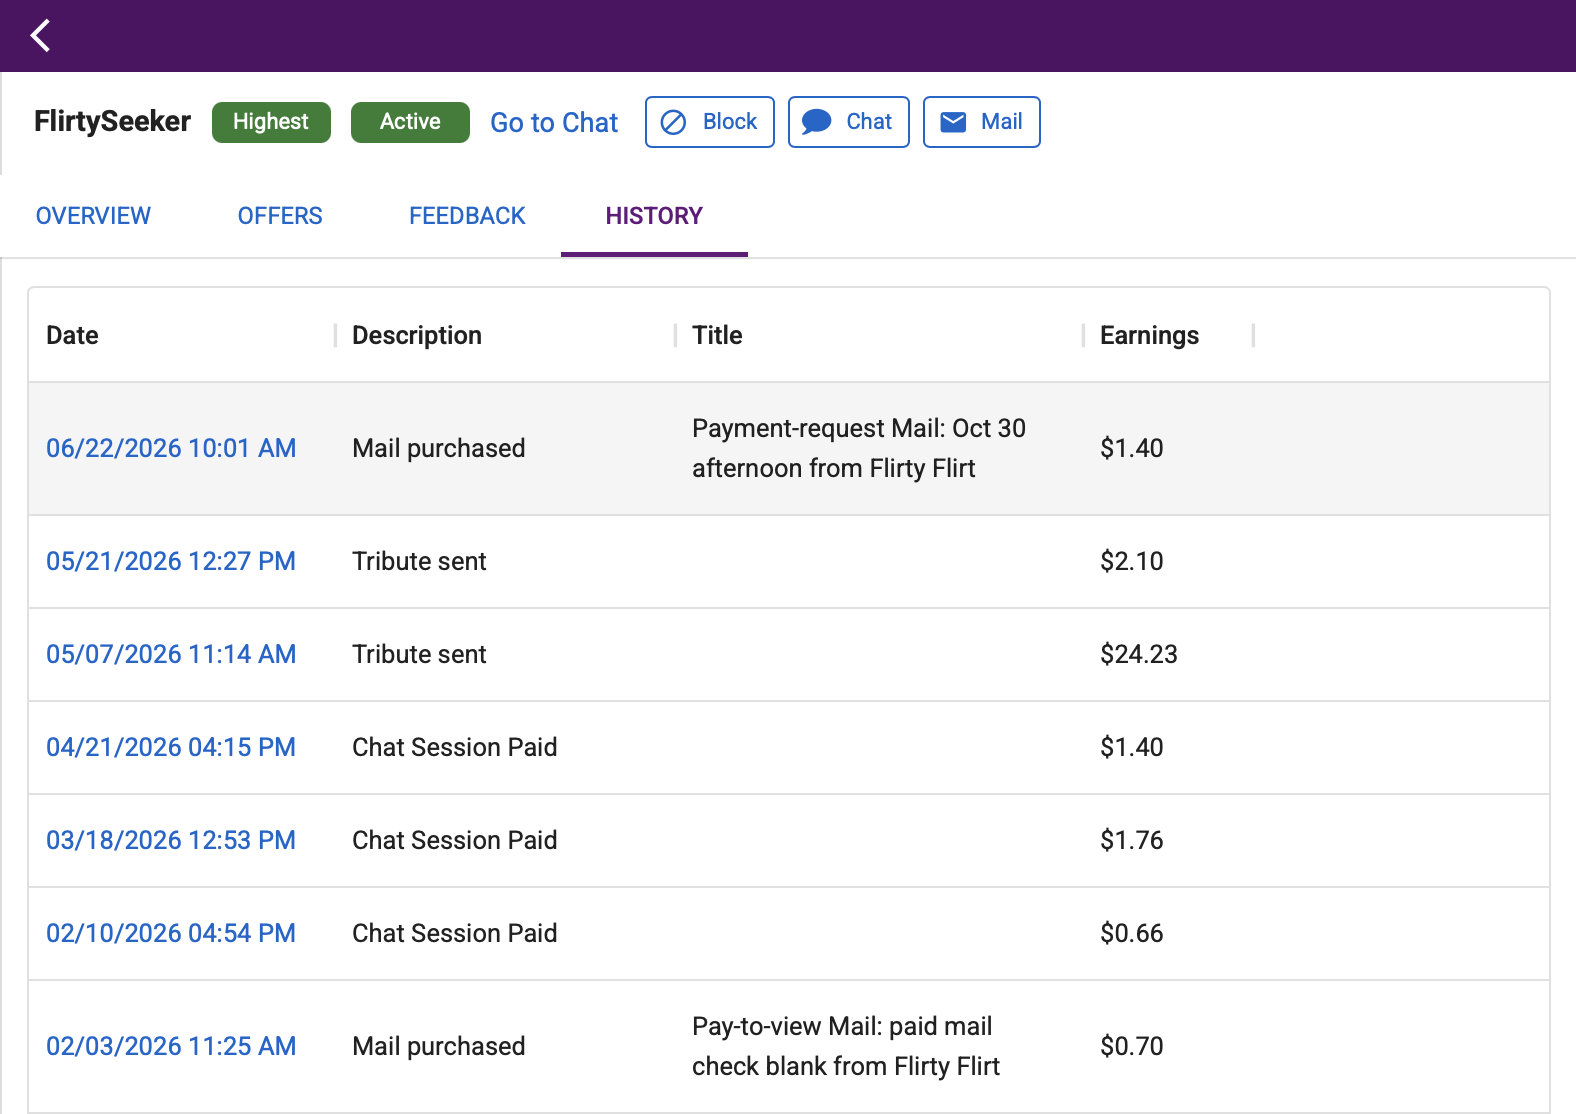Go back using the header arrow
Image resolution: width=1576 pixels, height=1114 pixels.
(40, 36)
